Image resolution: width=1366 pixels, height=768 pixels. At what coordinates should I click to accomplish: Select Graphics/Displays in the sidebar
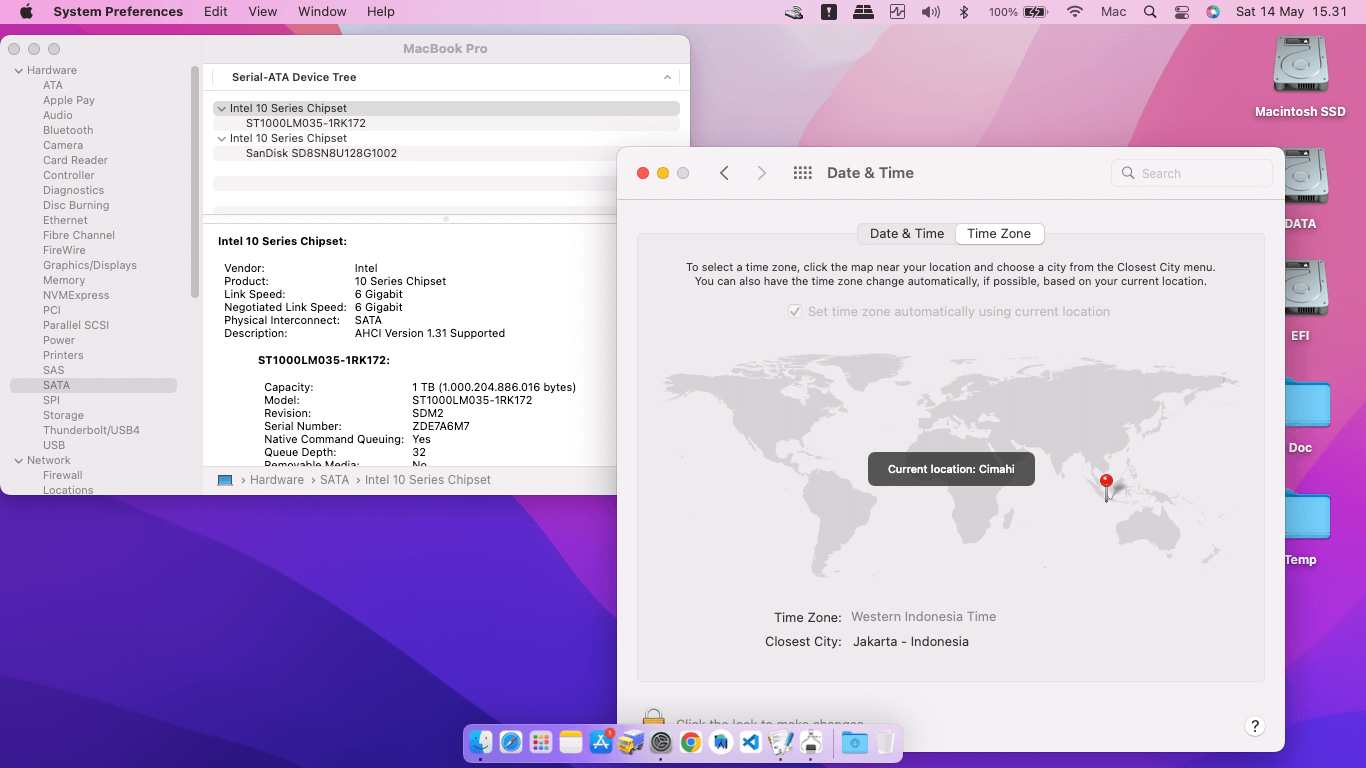point(90,265)
